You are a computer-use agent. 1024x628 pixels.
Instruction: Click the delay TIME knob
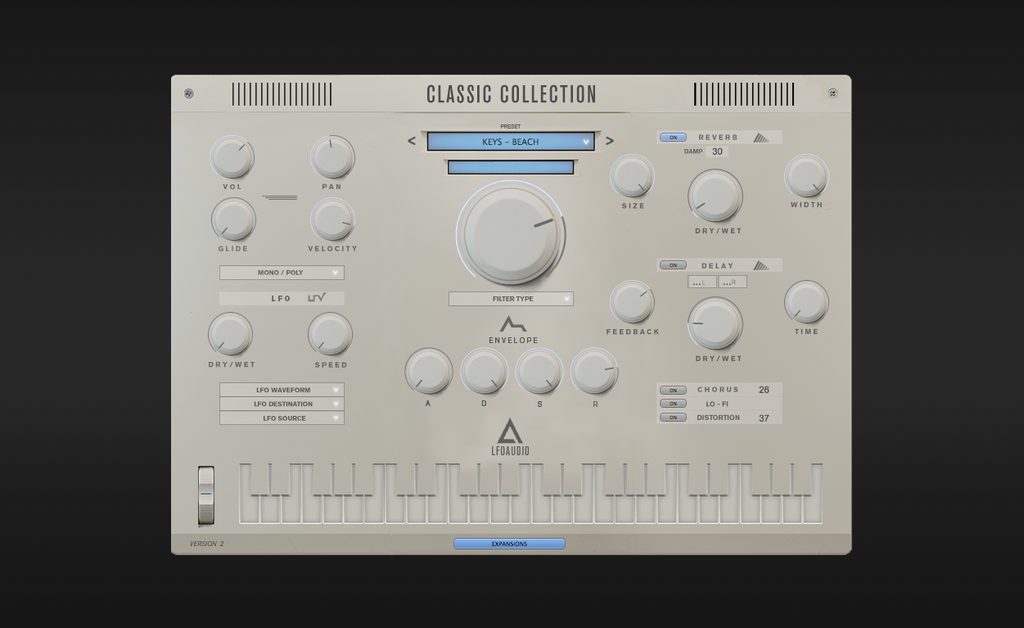pyautogui.click(x=807, y=302)
